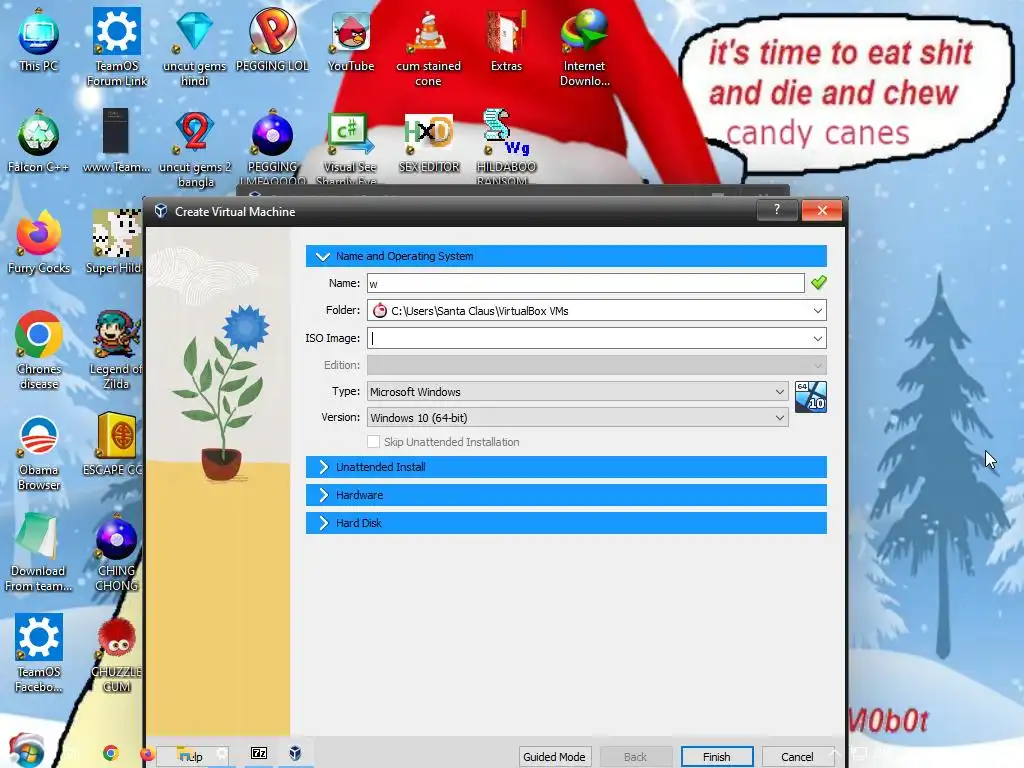This screenshot has height=768, width=1024.
Task: Select the uncut gems hindi diamond icon
Action: 195,47
